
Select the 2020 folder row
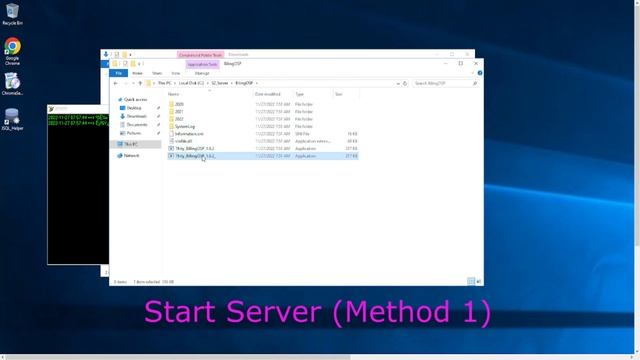(263, 104)
